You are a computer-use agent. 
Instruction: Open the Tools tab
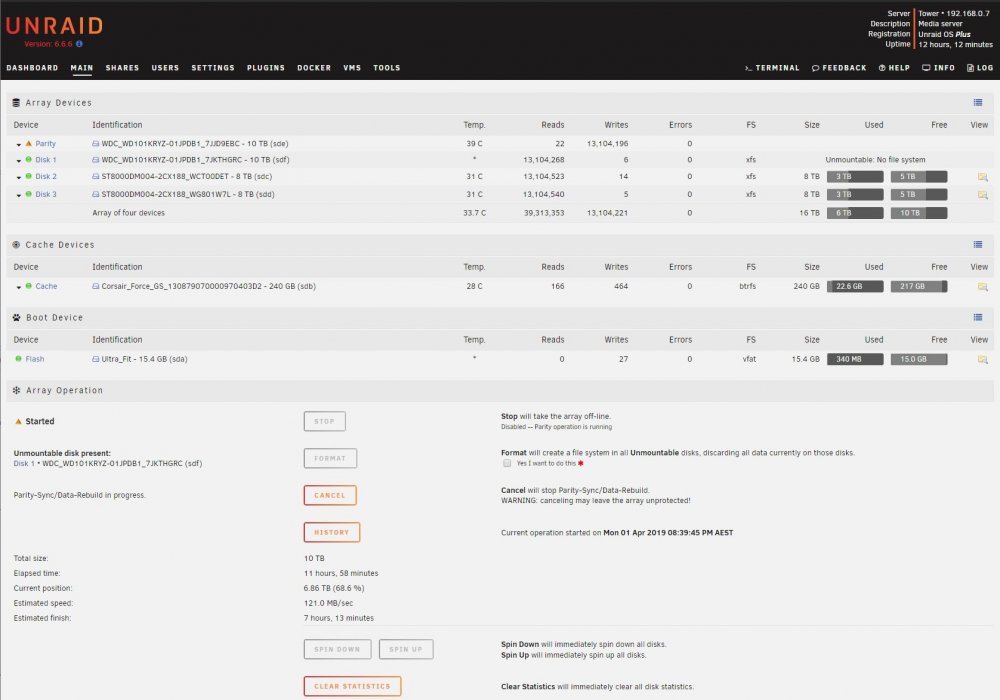coord(386,68)
